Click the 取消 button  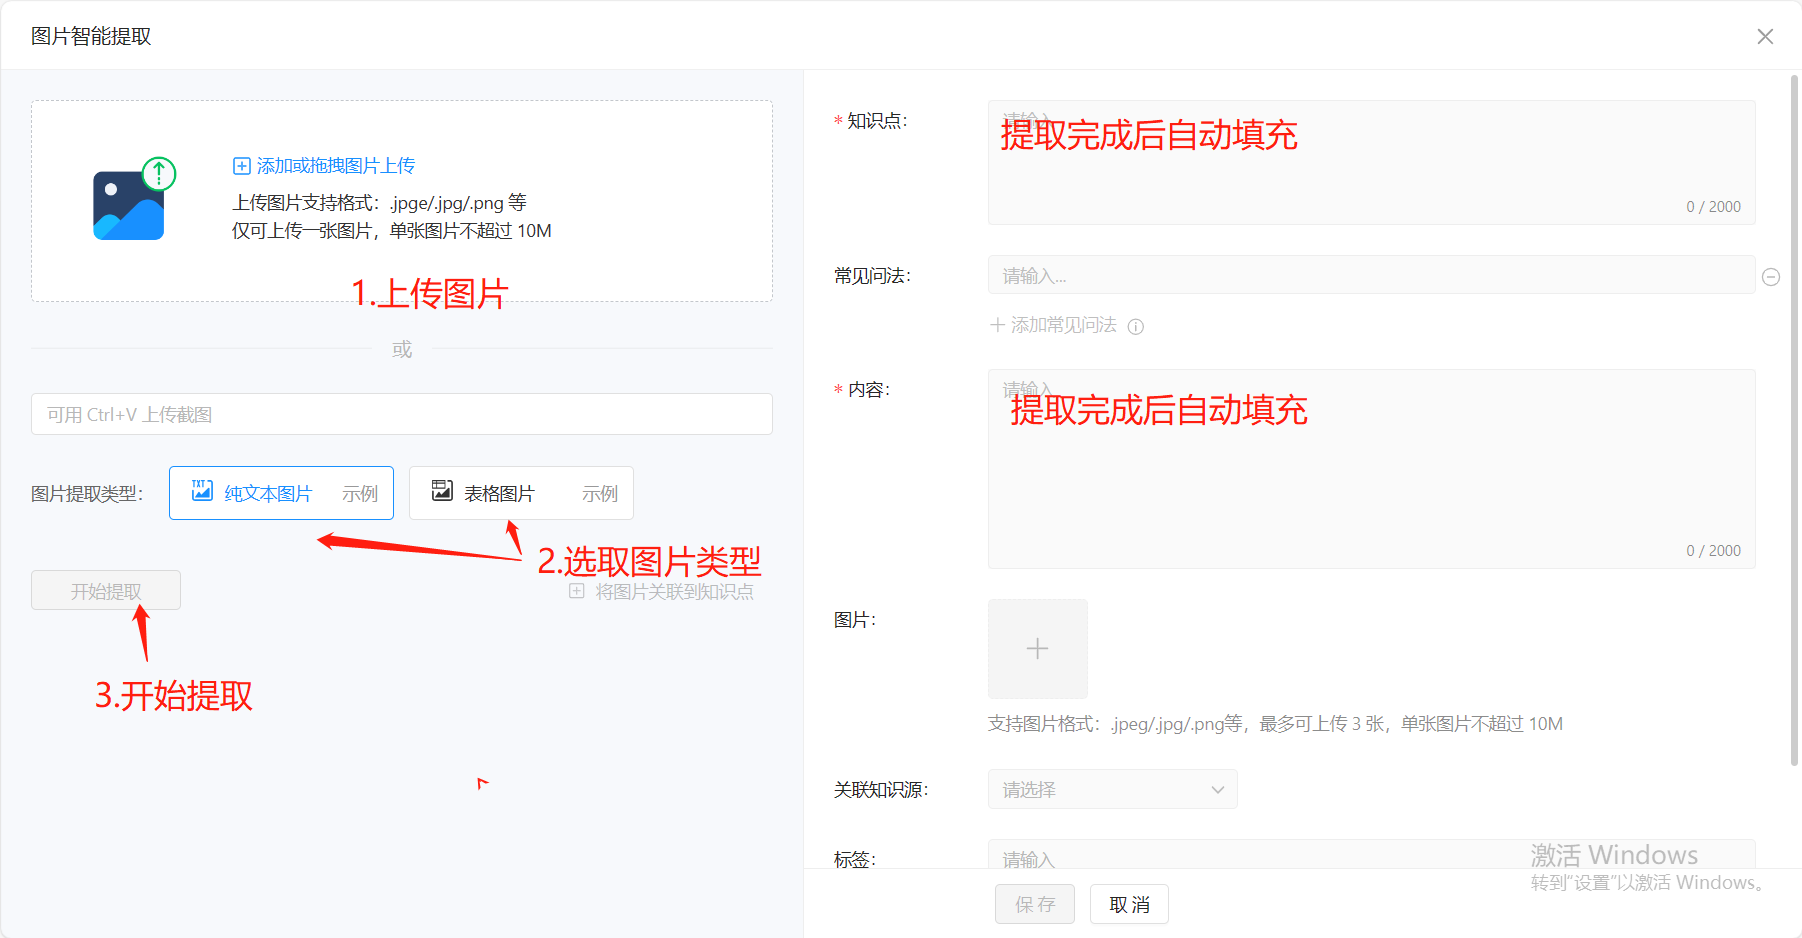(1129, 904)
